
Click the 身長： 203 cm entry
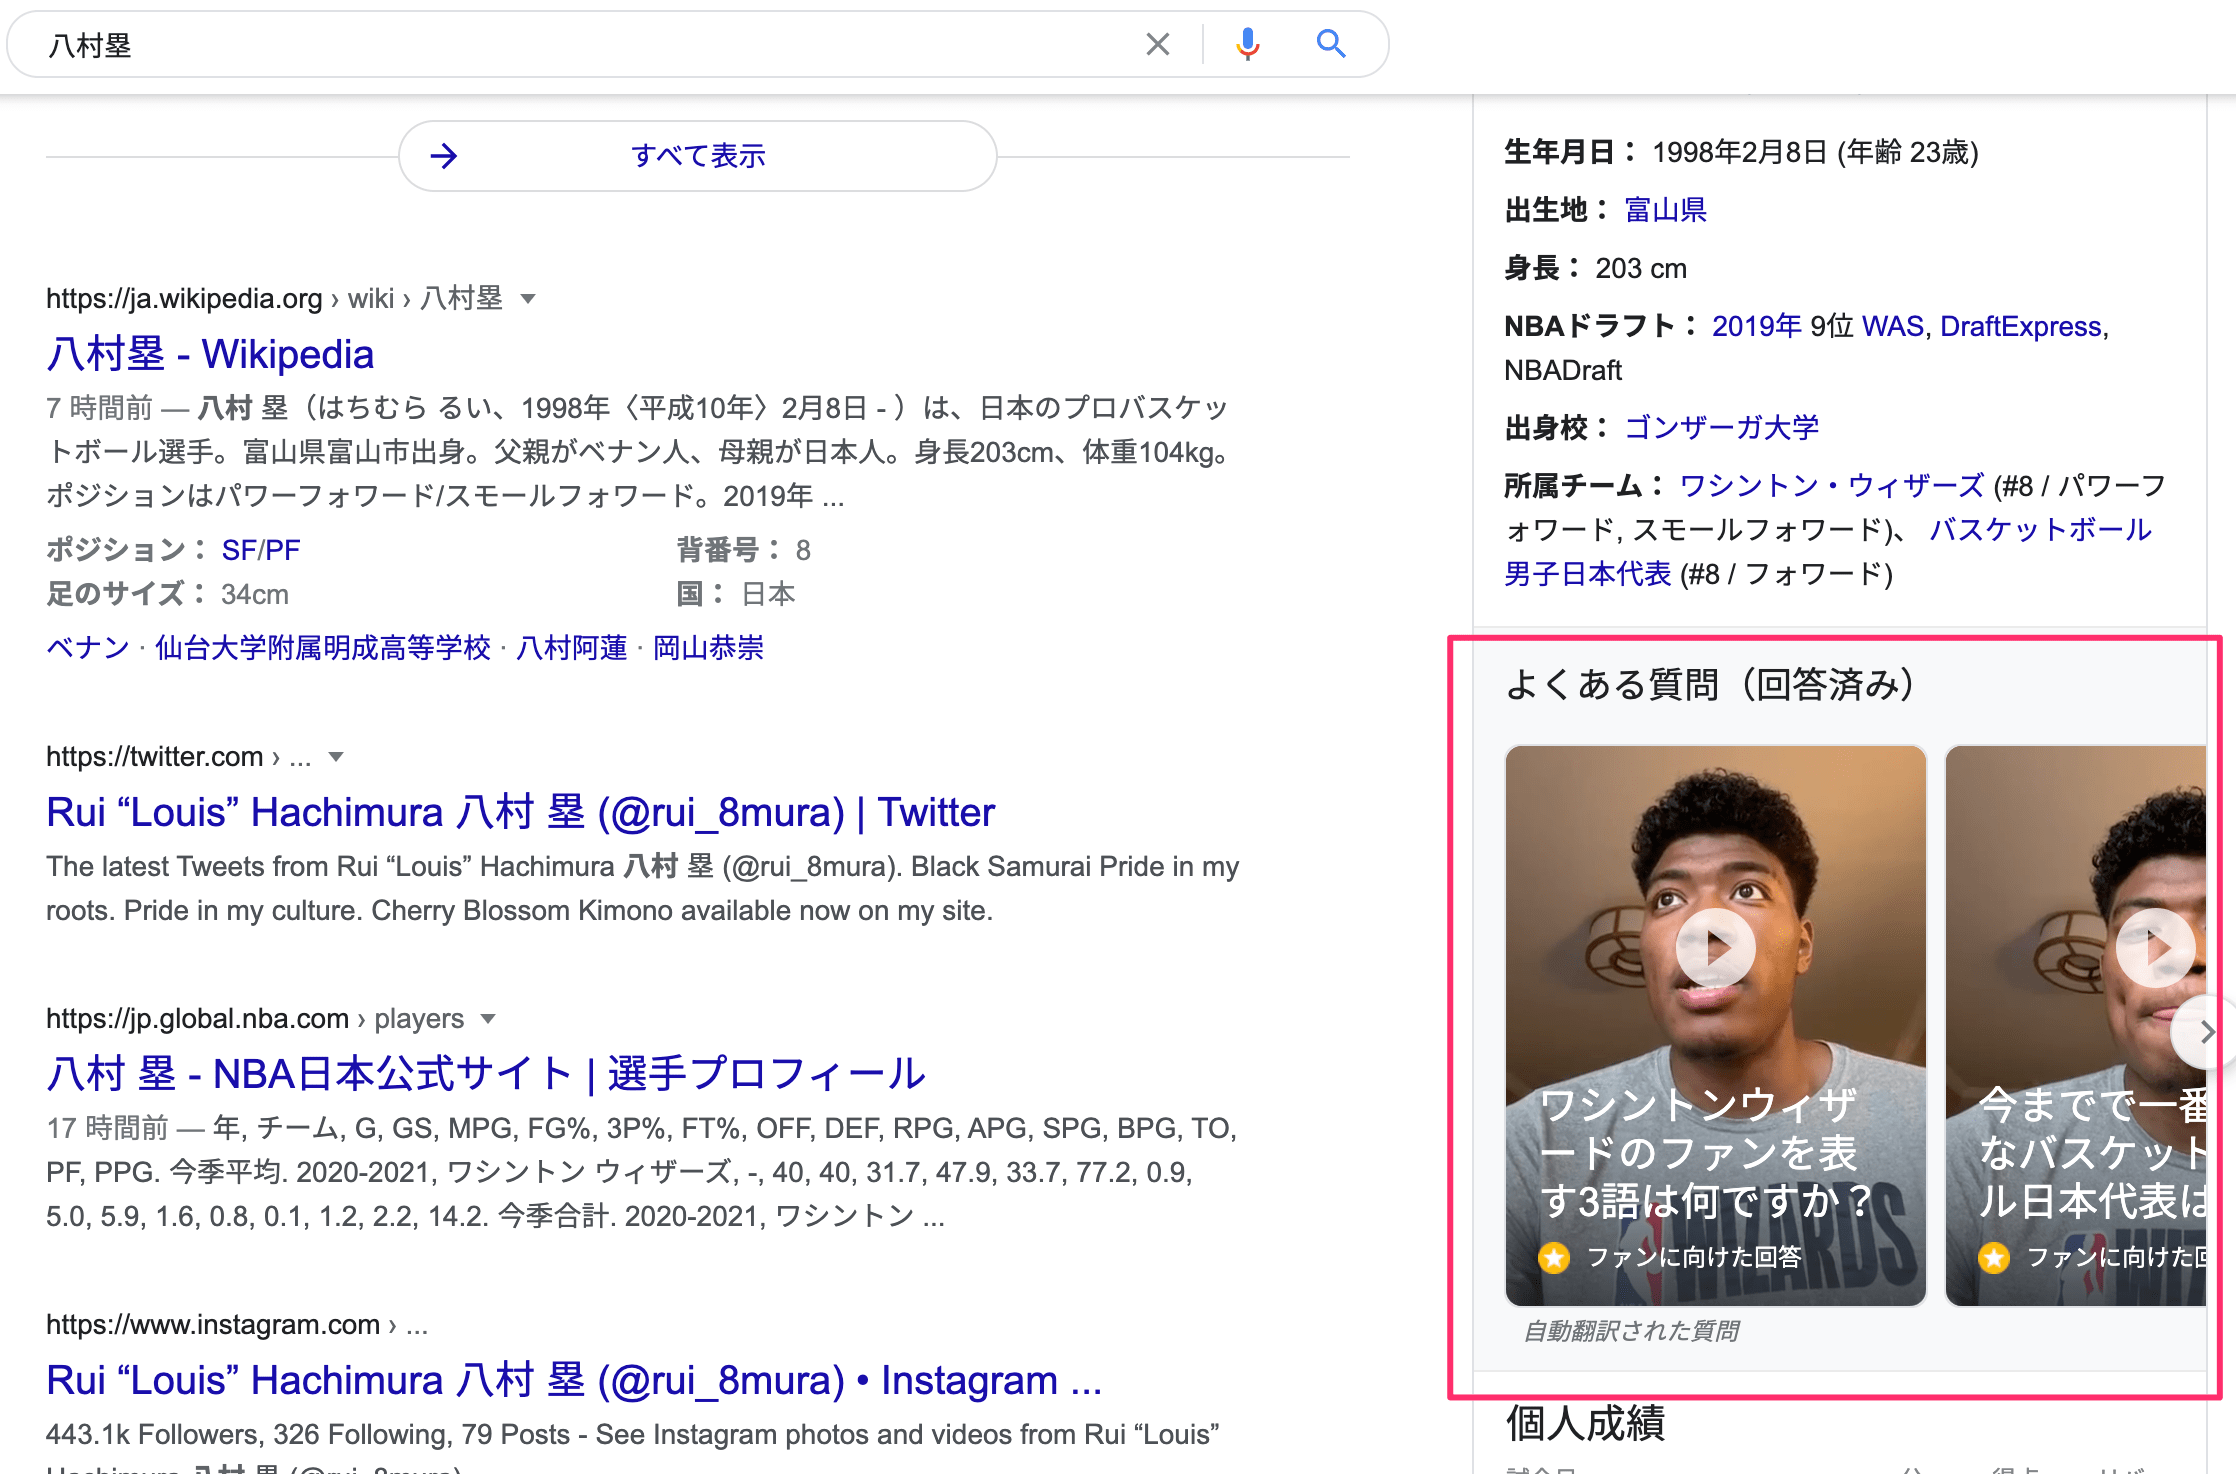(x=1596, y=268)
